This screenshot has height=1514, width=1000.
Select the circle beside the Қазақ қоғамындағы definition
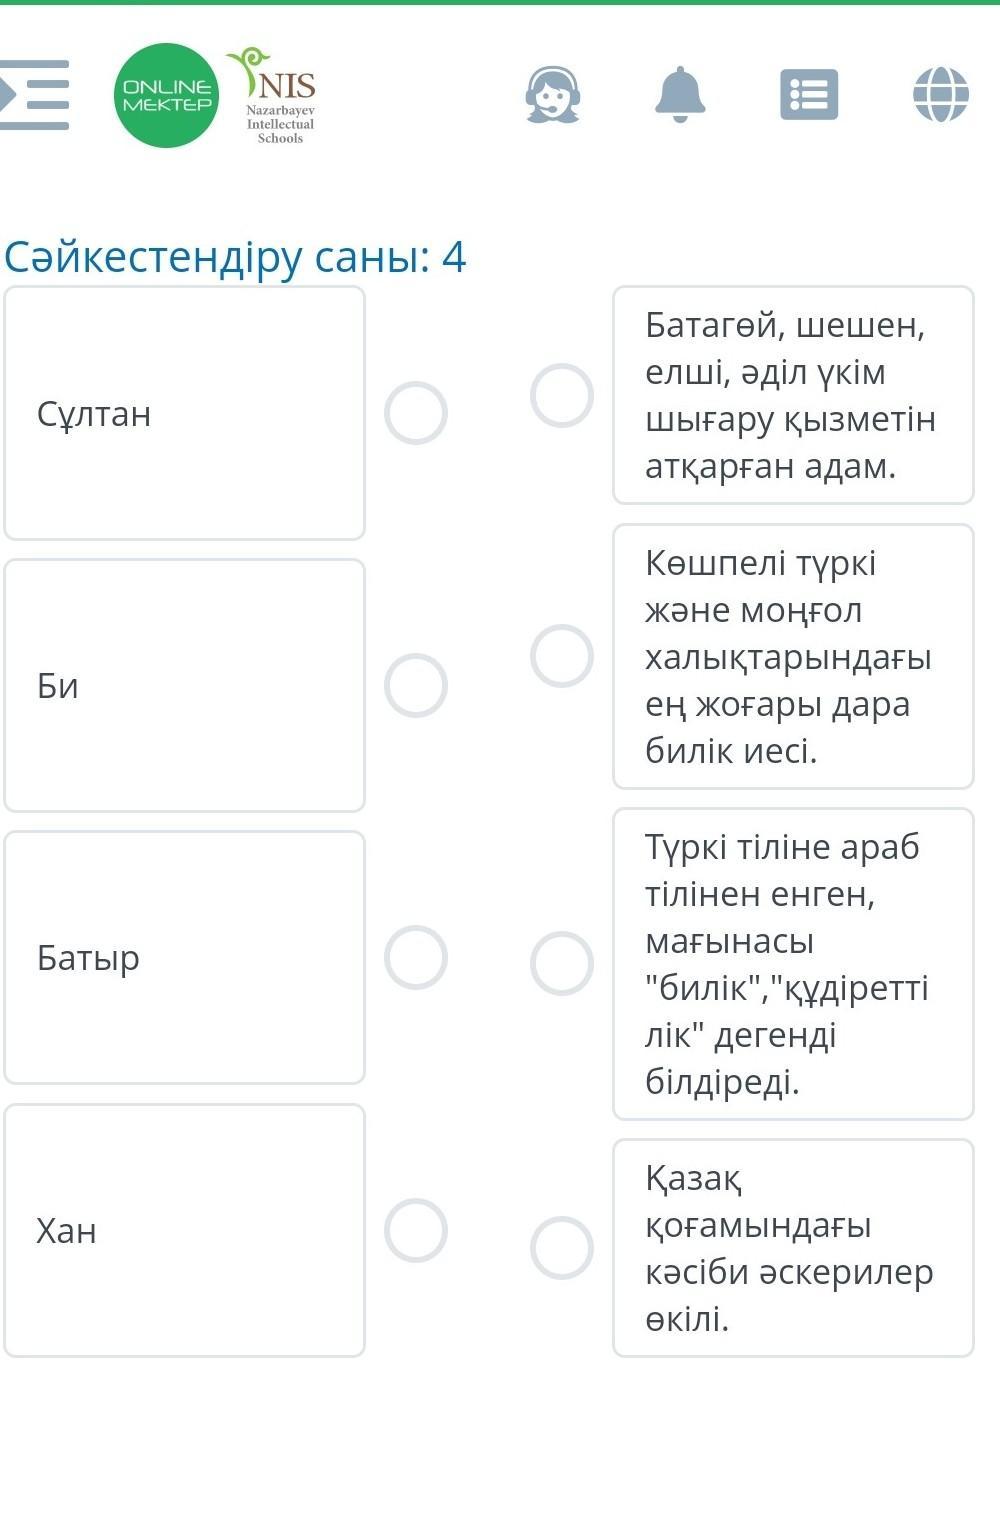pos(562,1248)
